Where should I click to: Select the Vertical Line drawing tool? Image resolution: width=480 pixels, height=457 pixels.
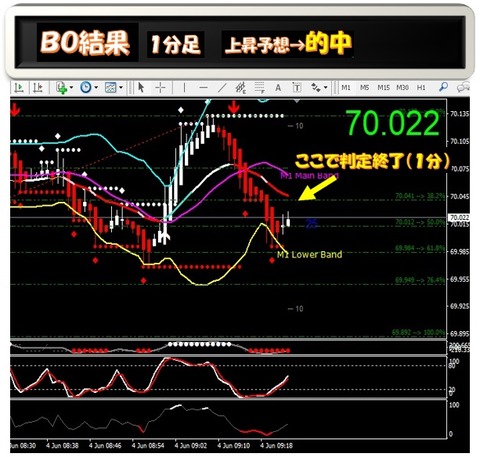coord(184,88)
